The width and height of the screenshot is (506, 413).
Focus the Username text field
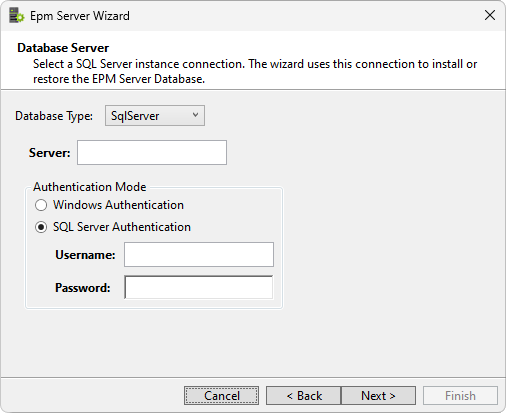199,255
